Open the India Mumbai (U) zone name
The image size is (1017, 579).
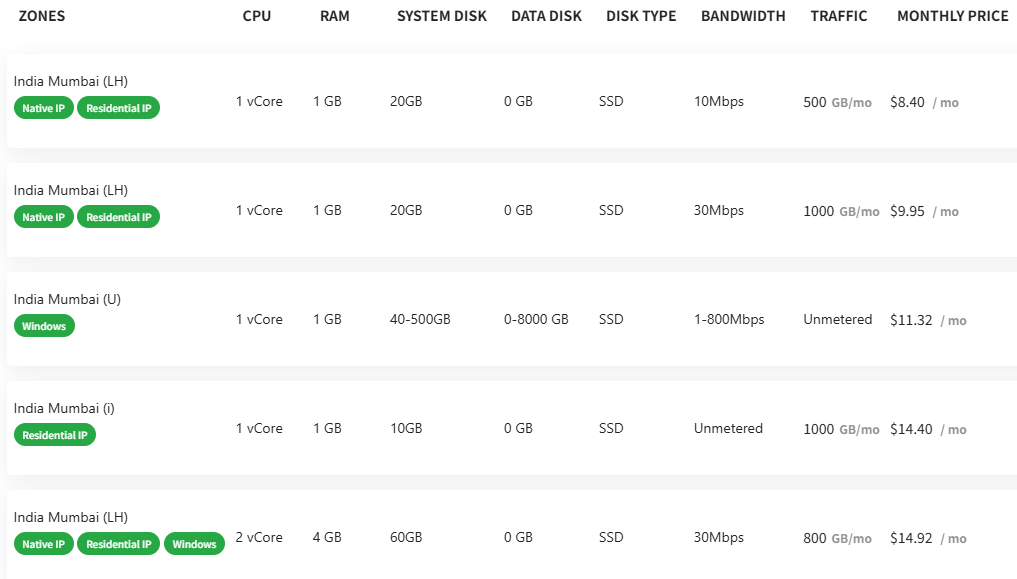tap(67, 299)
